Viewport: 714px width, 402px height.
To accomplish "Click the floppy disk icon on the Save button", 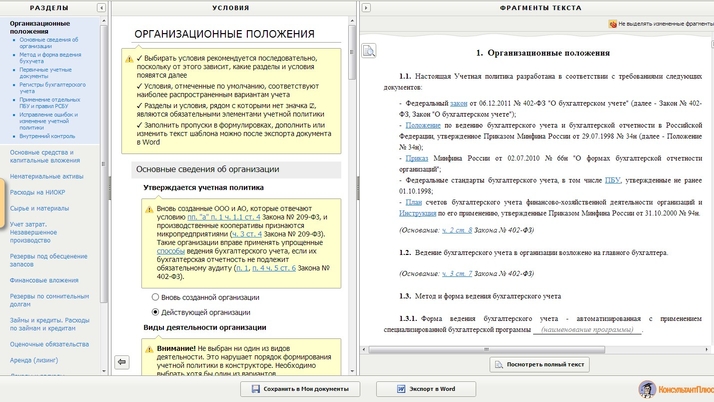I will [256, 389].
